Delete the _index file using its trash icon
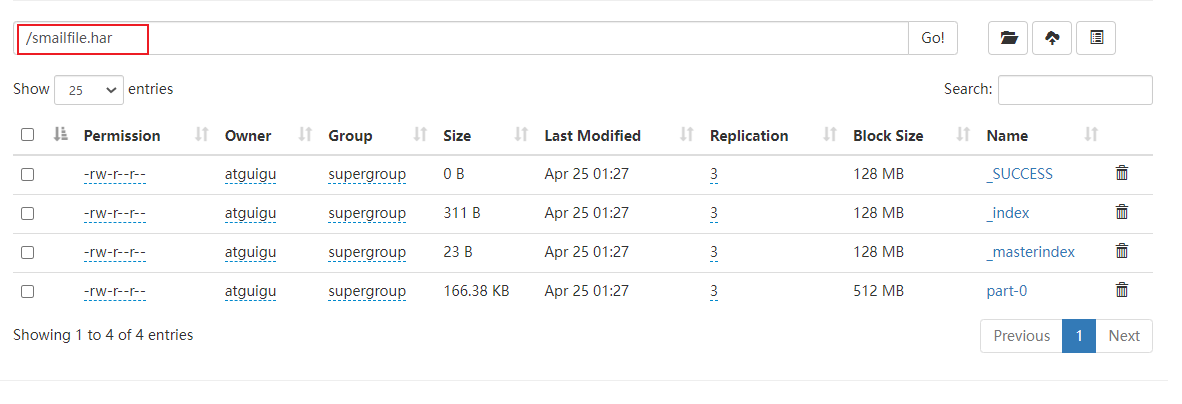Screen dimensions: 1182x404 click(1122, 213)
